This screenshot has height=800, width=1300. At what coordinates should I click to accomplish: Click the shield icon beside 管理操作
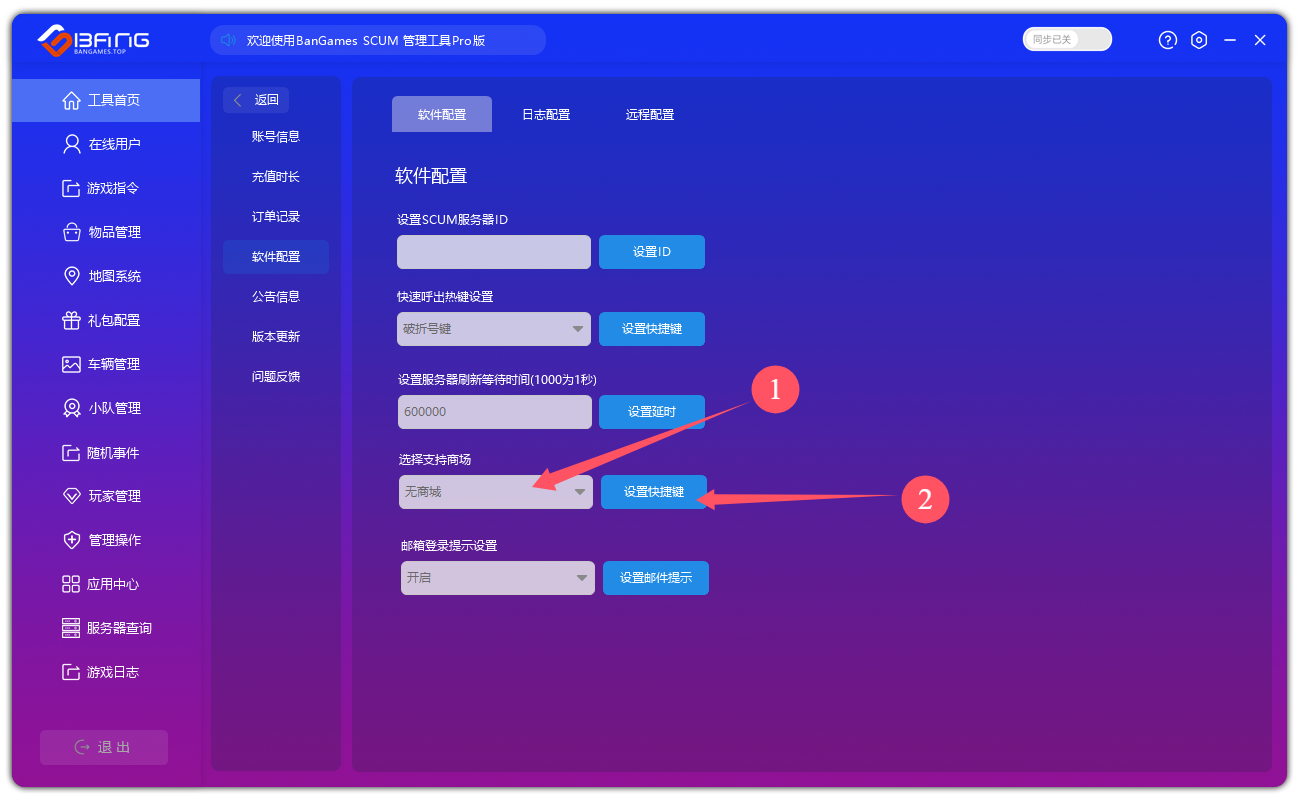point(71,540)
